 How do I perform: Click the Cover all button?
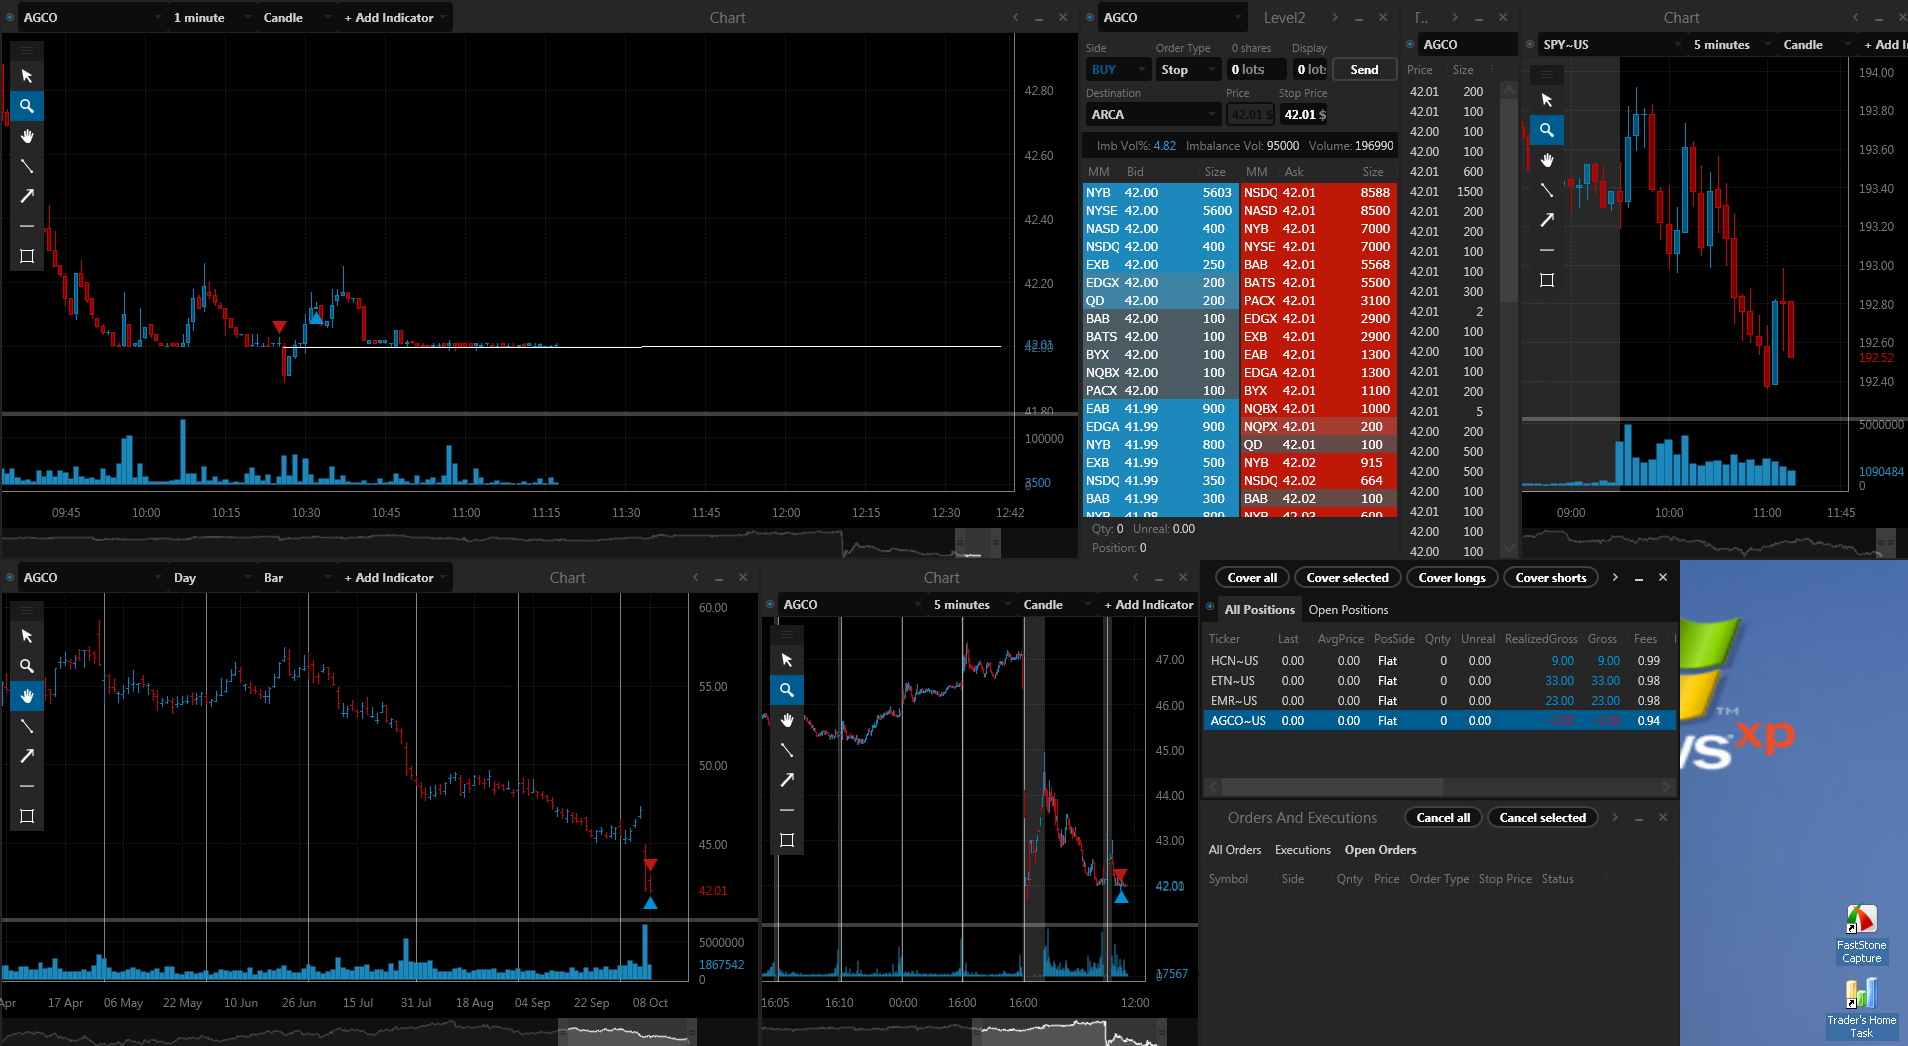tap(1252, 578)
